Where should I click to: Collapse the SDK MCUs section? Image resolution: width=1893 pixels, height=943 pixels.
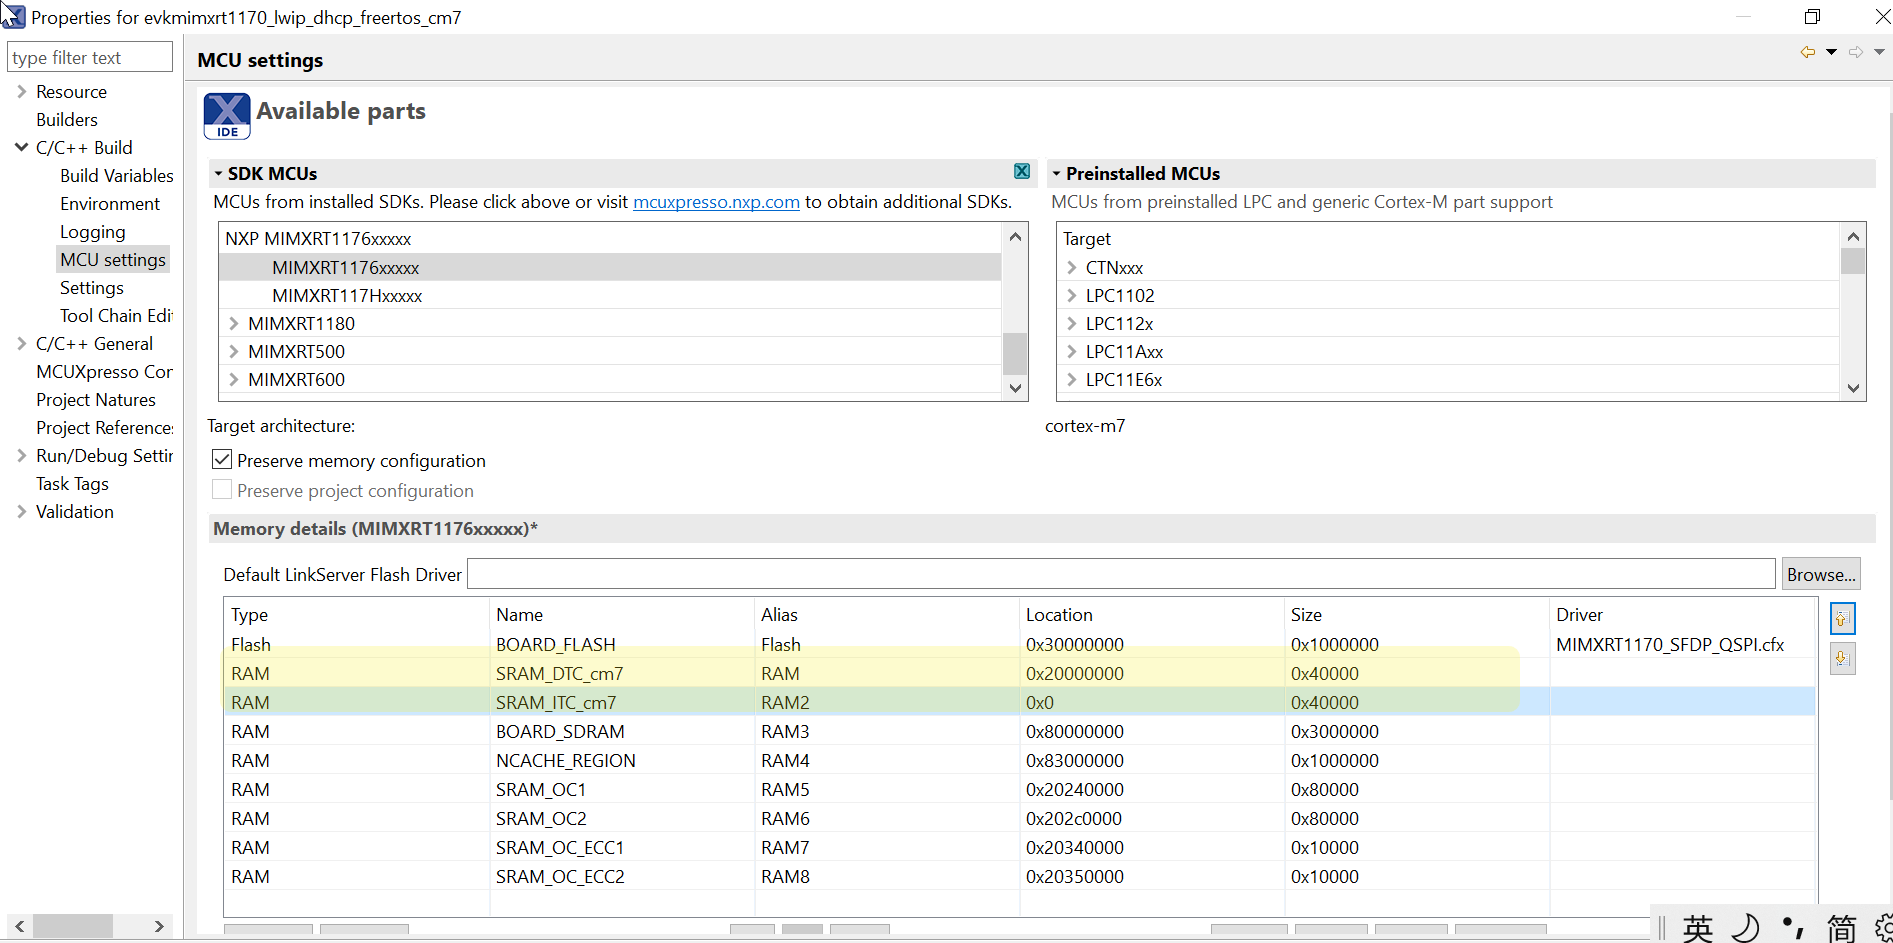[218, 174]
